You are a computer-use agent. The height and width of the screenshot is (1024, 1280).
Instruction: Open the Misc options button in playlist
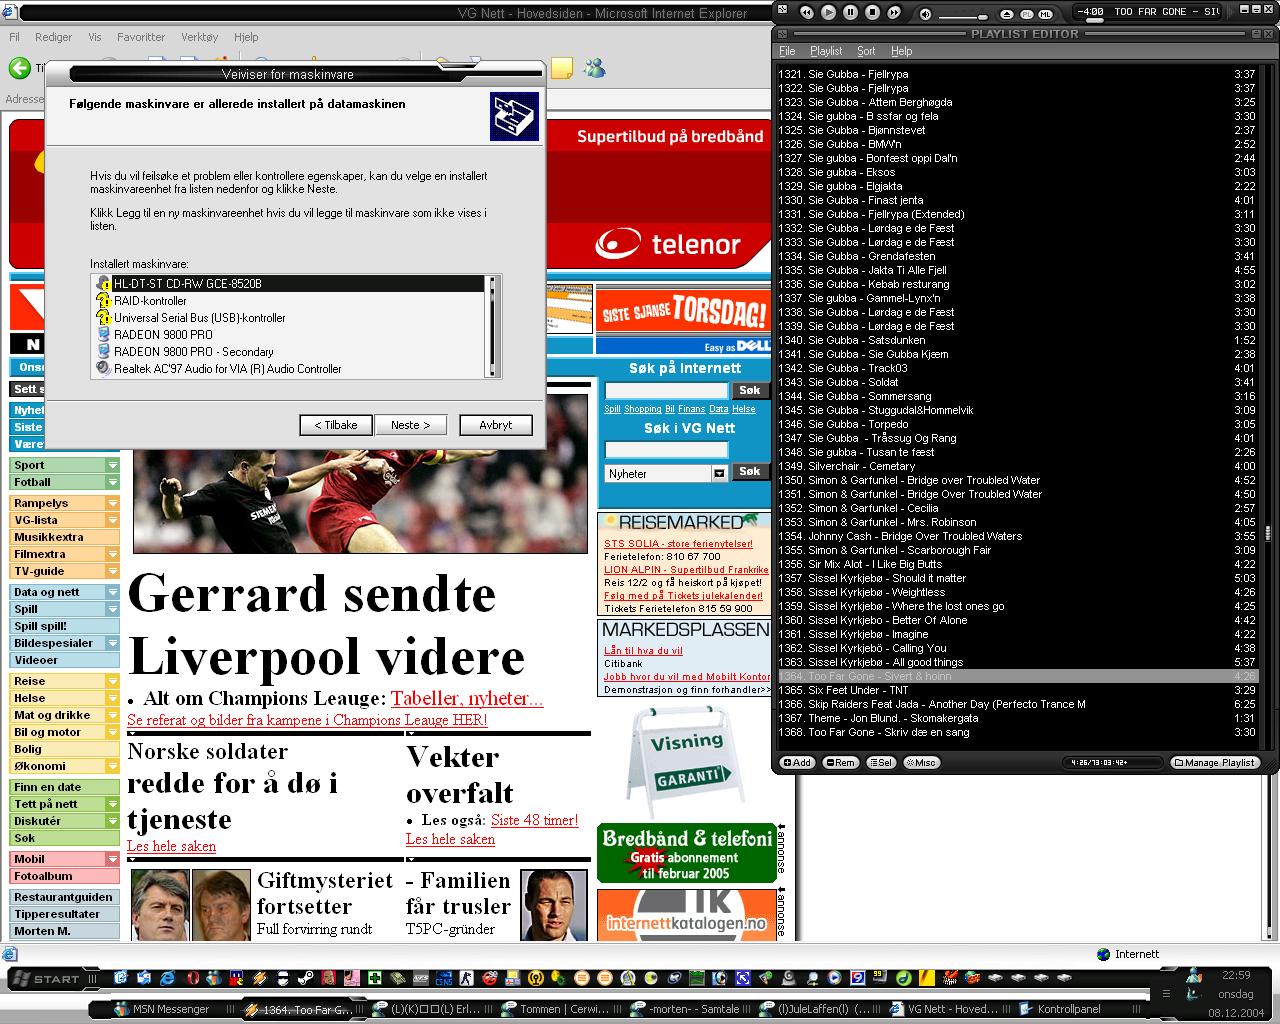[x=921, y=762]
